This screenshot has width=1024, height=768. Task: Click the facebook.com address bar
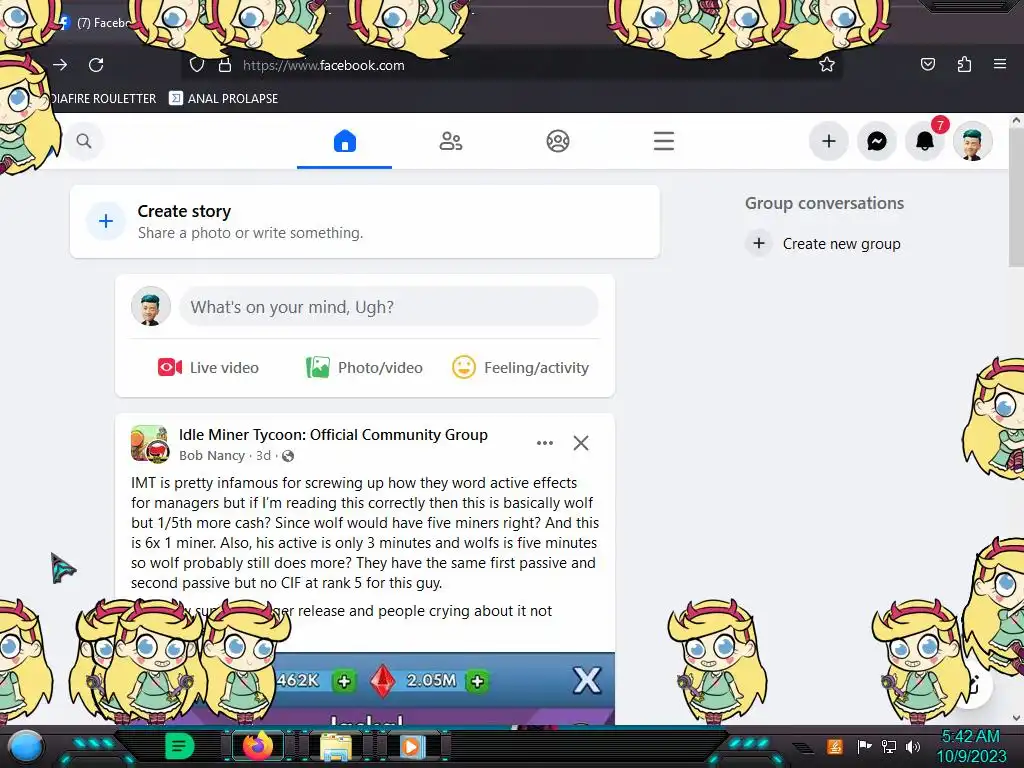[x=512, y=65]
